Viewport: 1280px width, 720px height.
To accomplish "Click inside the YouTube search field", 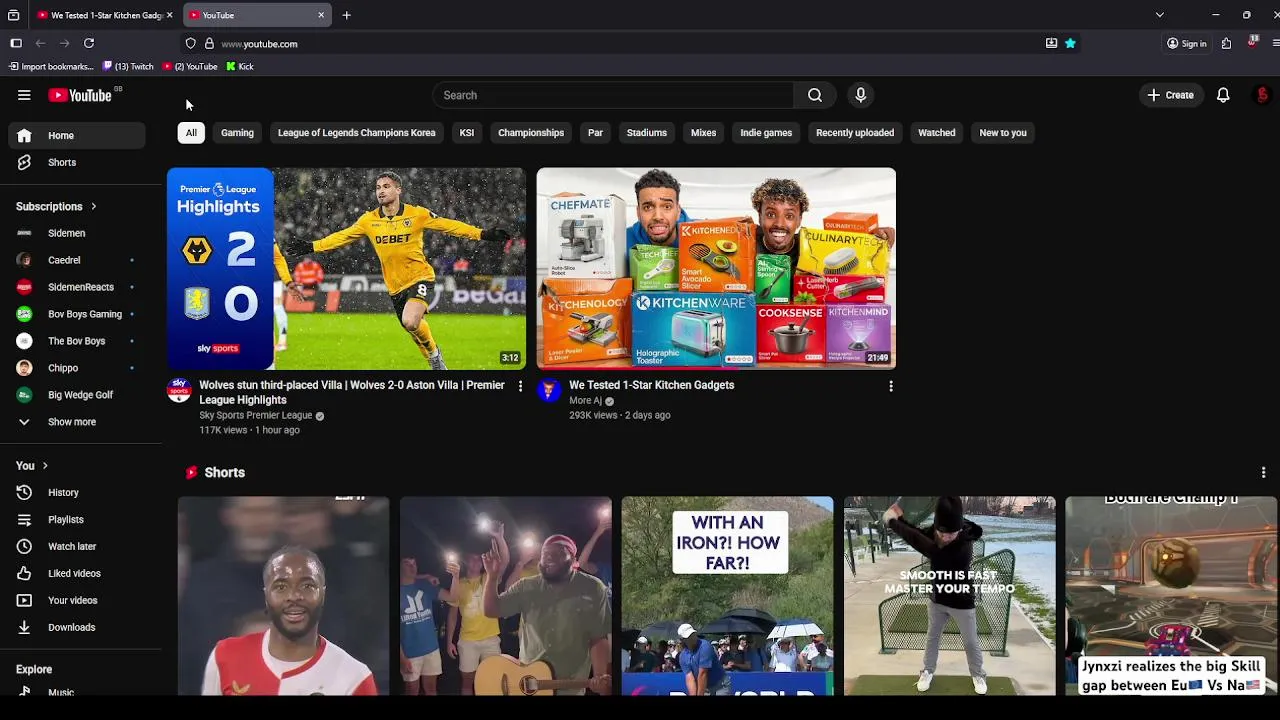I will [x=613, y=95].
